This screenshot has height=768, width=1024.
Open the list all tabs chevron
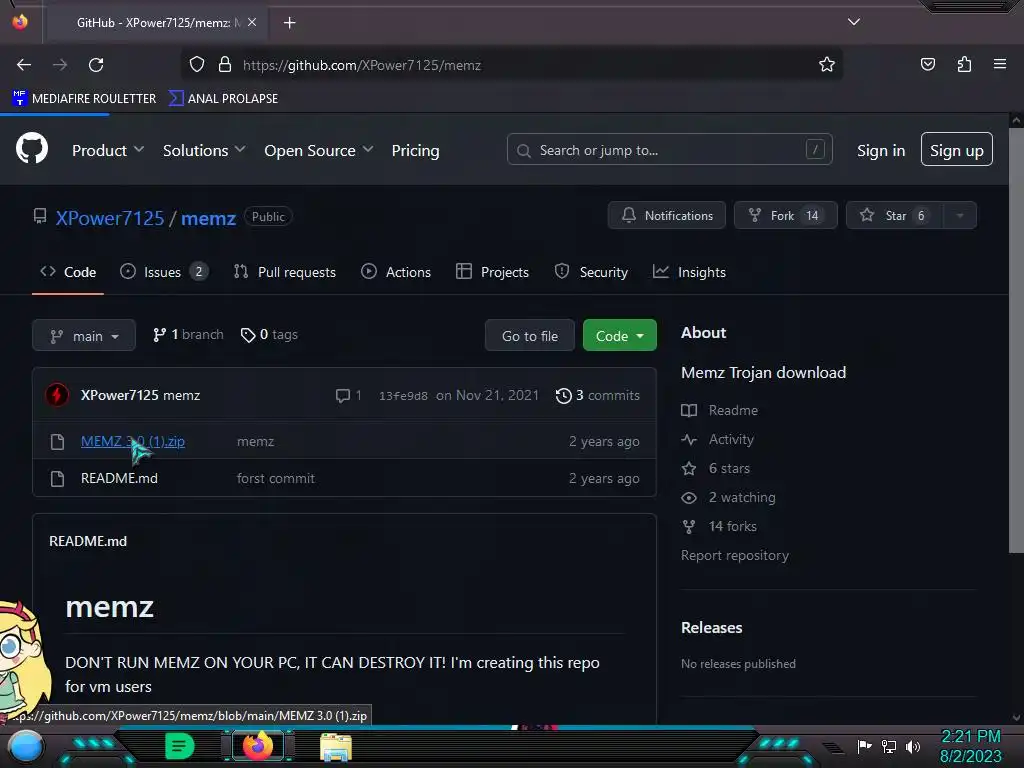click(854, 22)
